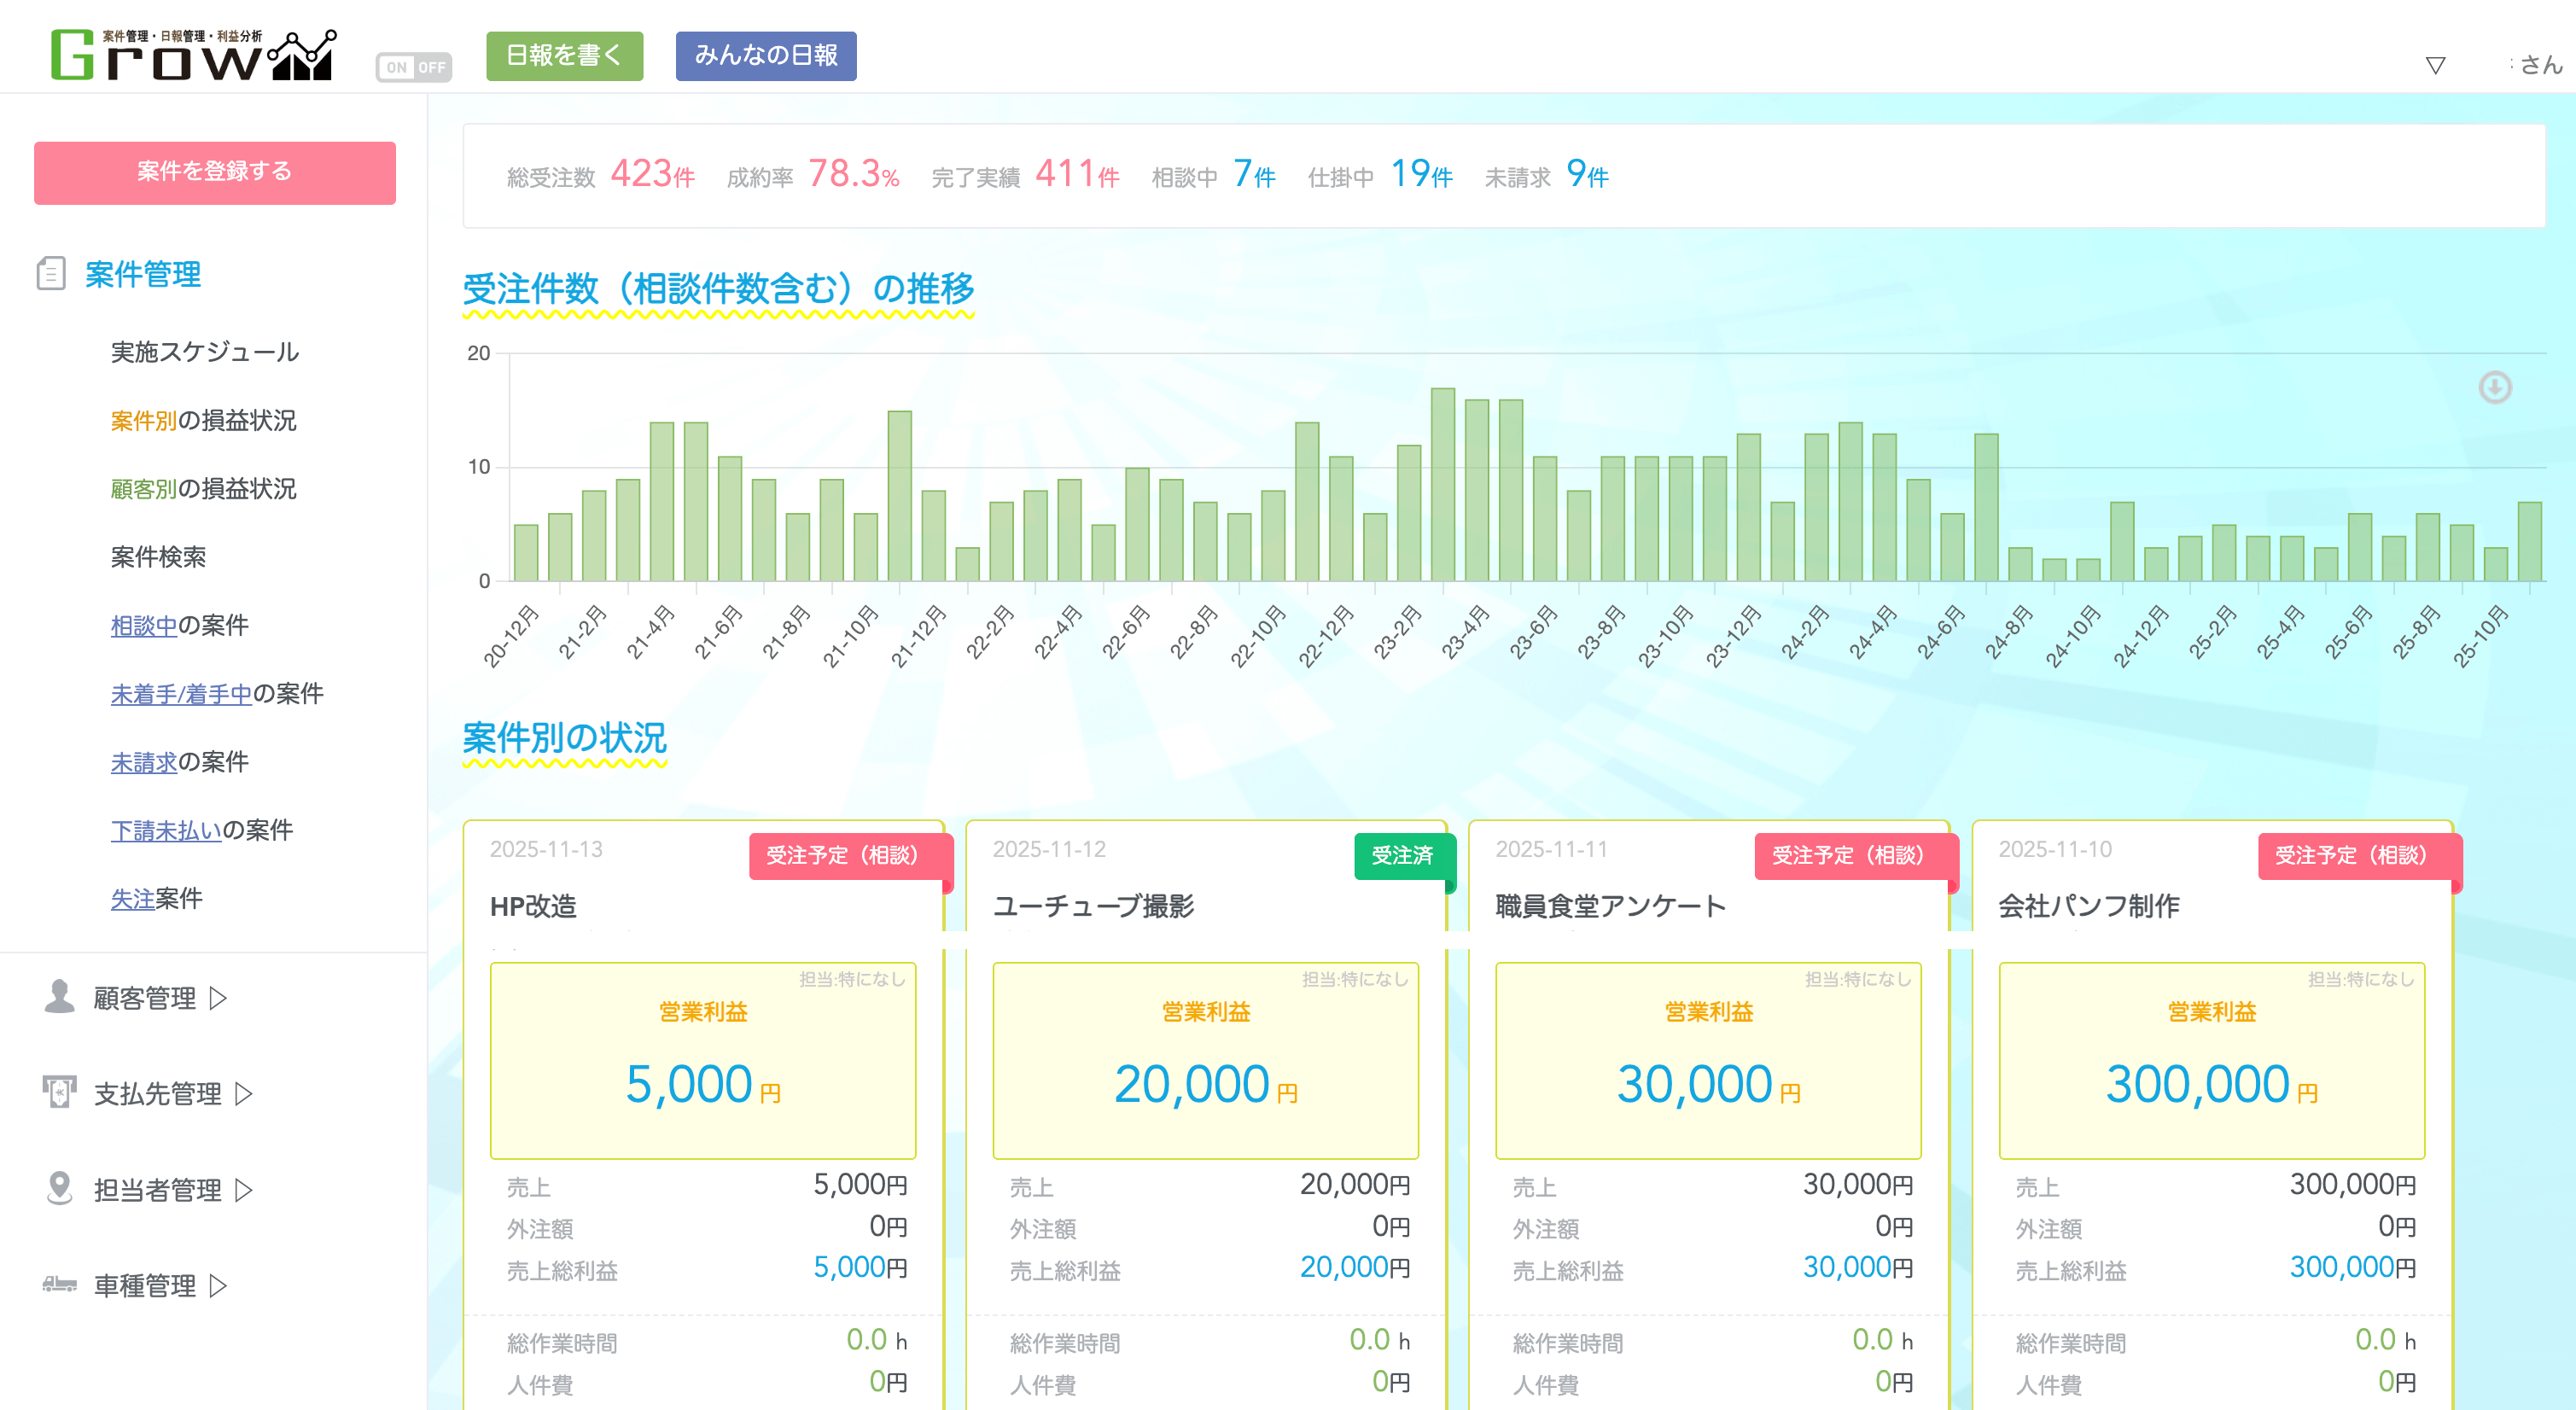2576x1410 pixels.
Task: Open みんなの日報
Action: 765,56
